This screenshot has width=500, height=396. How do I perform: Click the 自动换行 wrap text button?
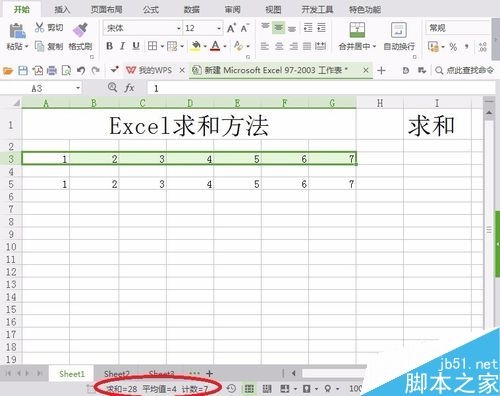(399, 37)
